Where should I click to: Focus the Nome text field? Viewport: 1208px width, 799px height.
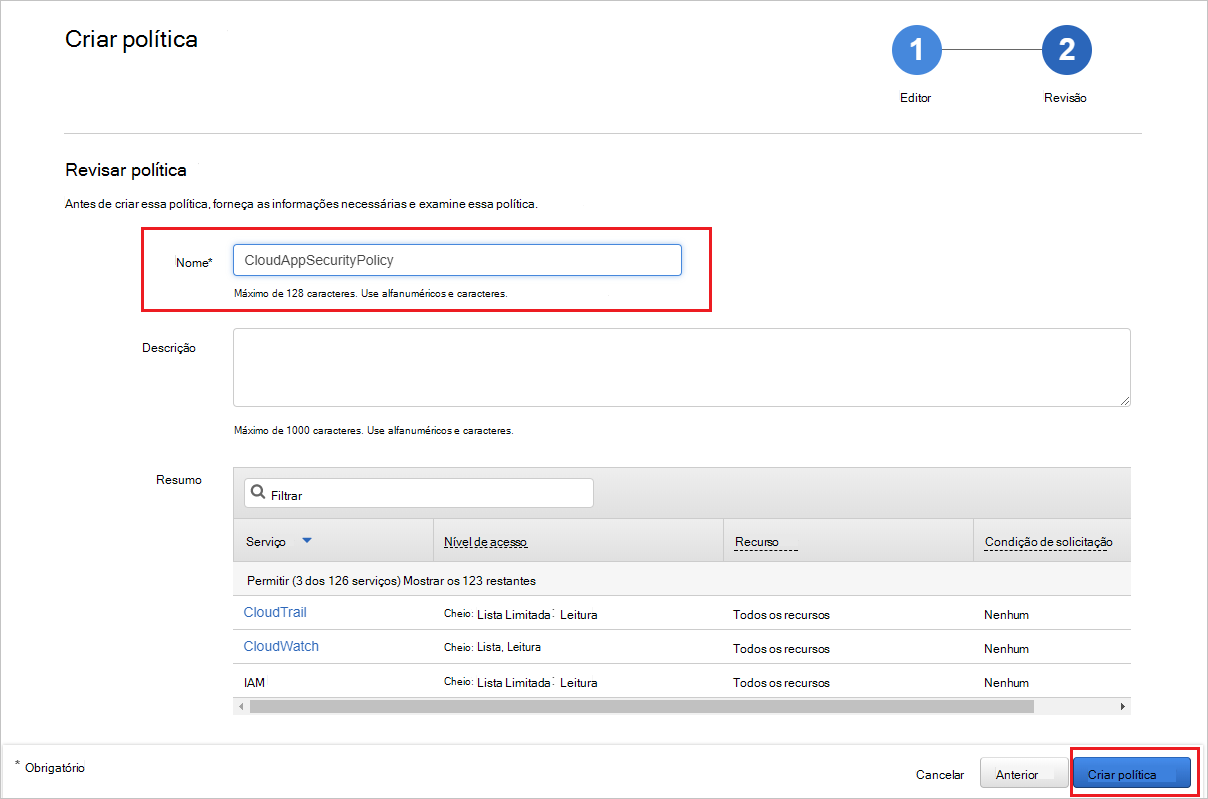[457, 260]
